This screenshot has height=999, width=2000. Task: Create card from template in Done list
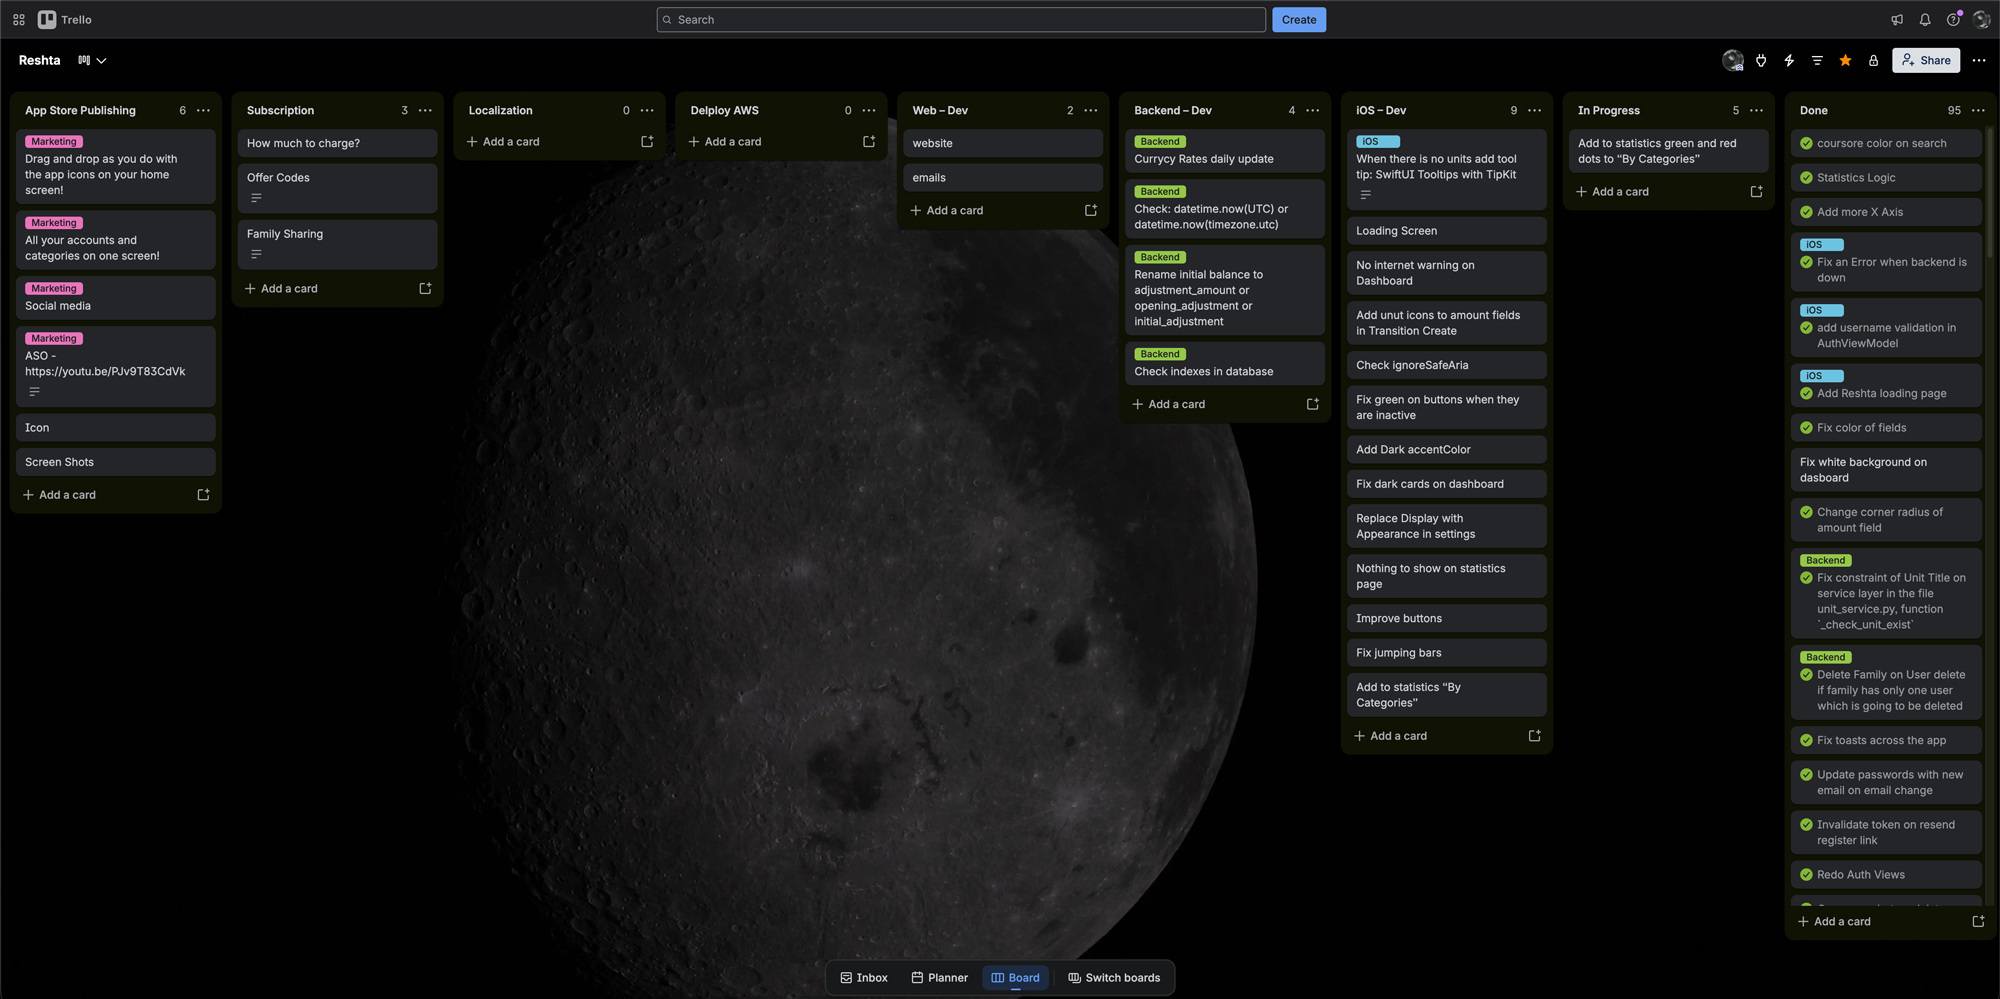pyautogui.click(x=1978, y=921)
